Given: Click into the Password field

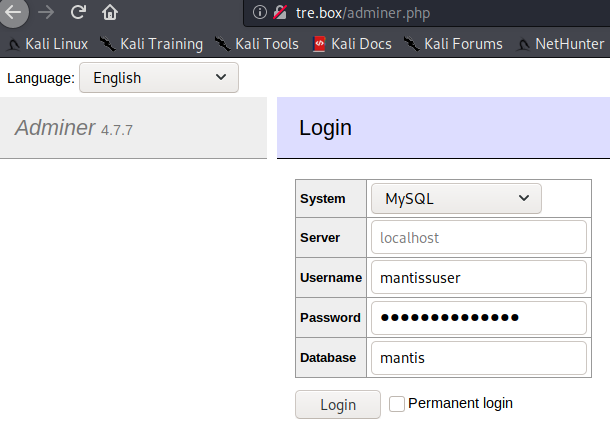Looking at the screenshot, I should (477, 318).
